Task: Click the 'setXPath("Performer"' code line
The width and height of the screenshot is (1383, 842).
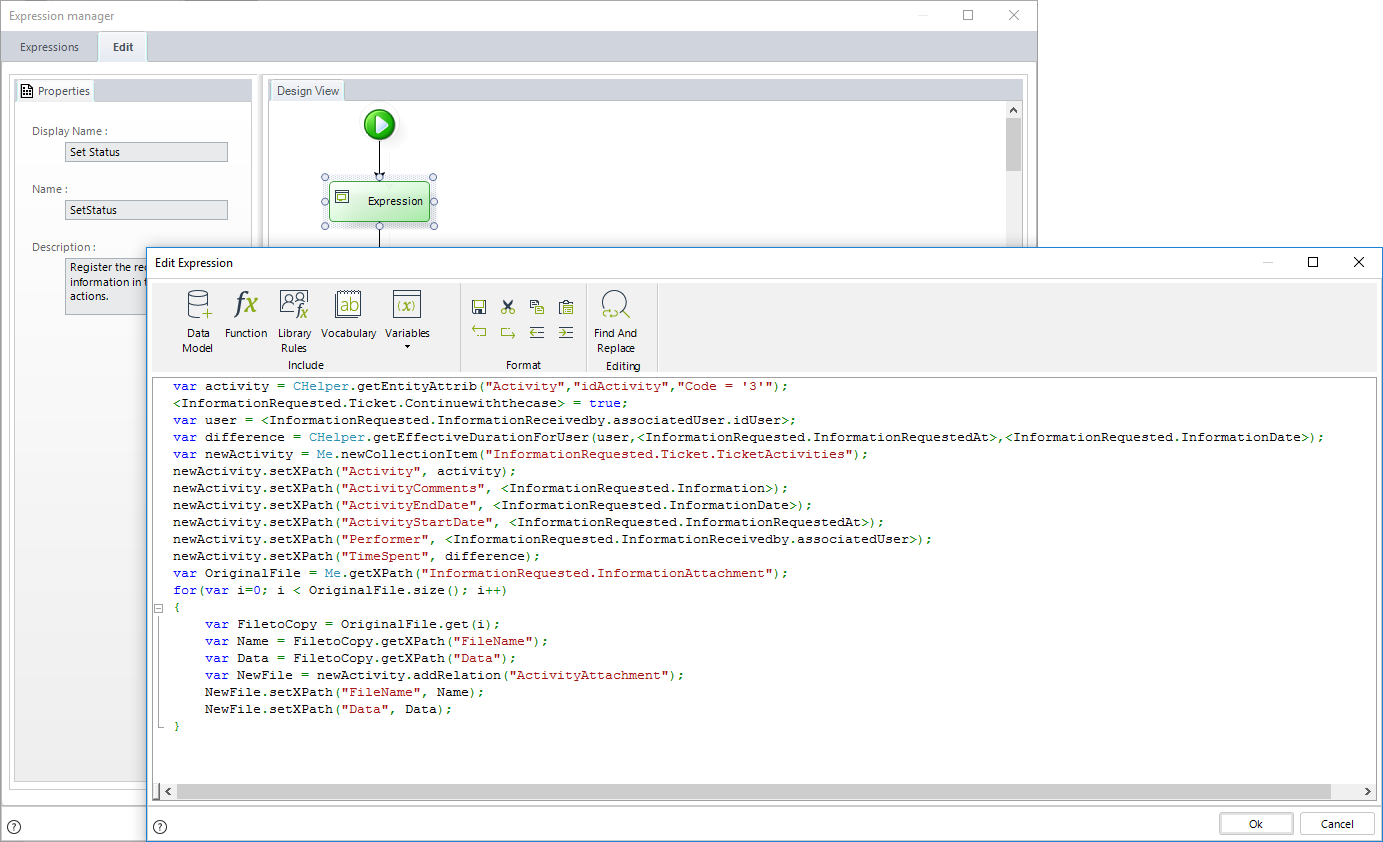Action: [x=552, y=539]
